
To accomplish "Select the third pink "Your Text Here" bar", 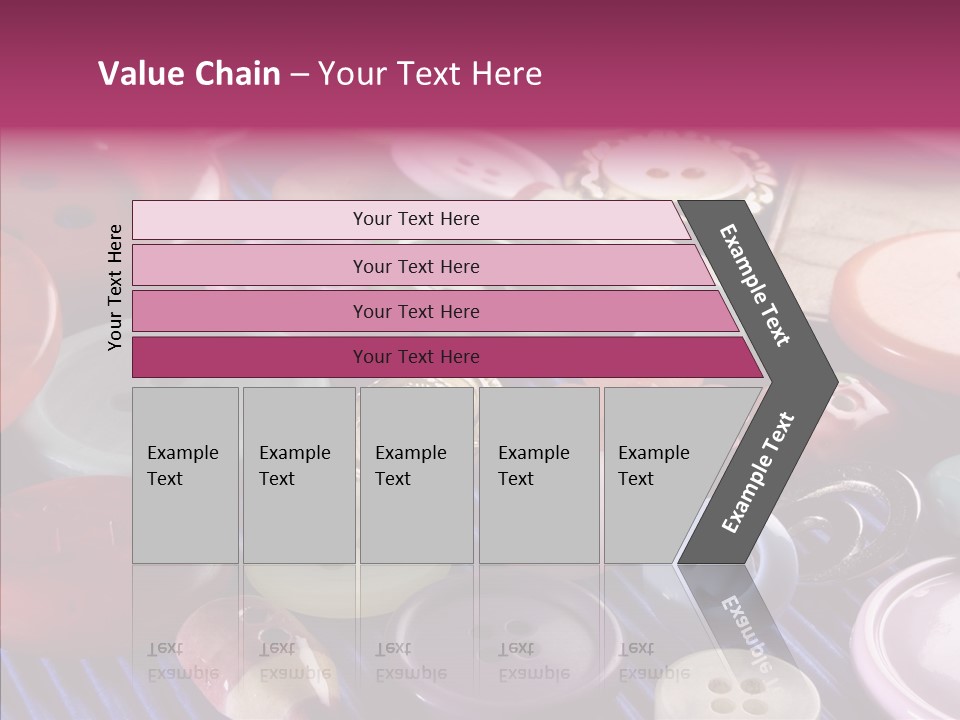I will tap(416, 311).
